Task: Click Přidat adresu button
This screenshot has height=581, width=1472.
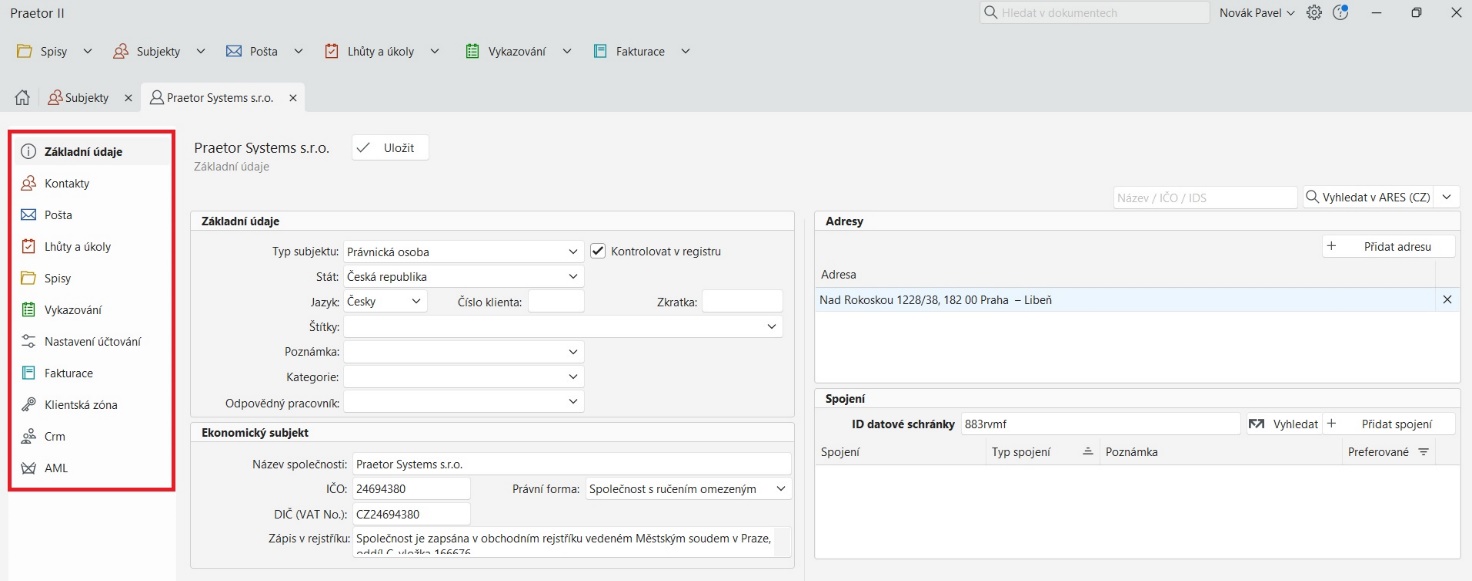Action: [x=1388, y=246]
